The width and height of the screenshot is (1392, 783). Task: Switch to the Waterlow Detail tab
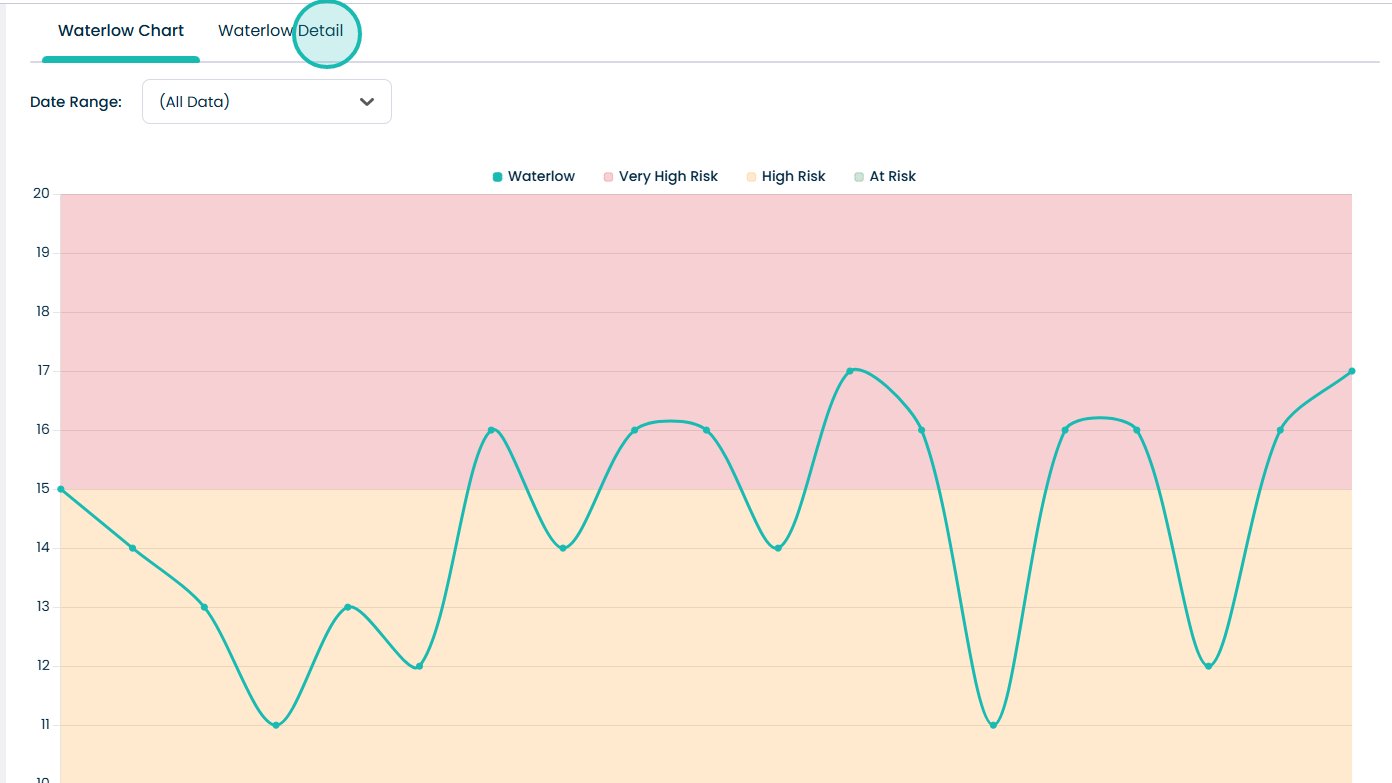click(281, 31)
